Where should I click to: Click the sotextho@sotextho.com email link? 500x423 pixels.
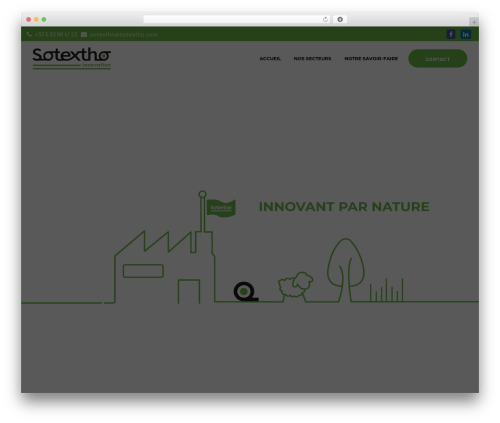click(x=123, y=34)
